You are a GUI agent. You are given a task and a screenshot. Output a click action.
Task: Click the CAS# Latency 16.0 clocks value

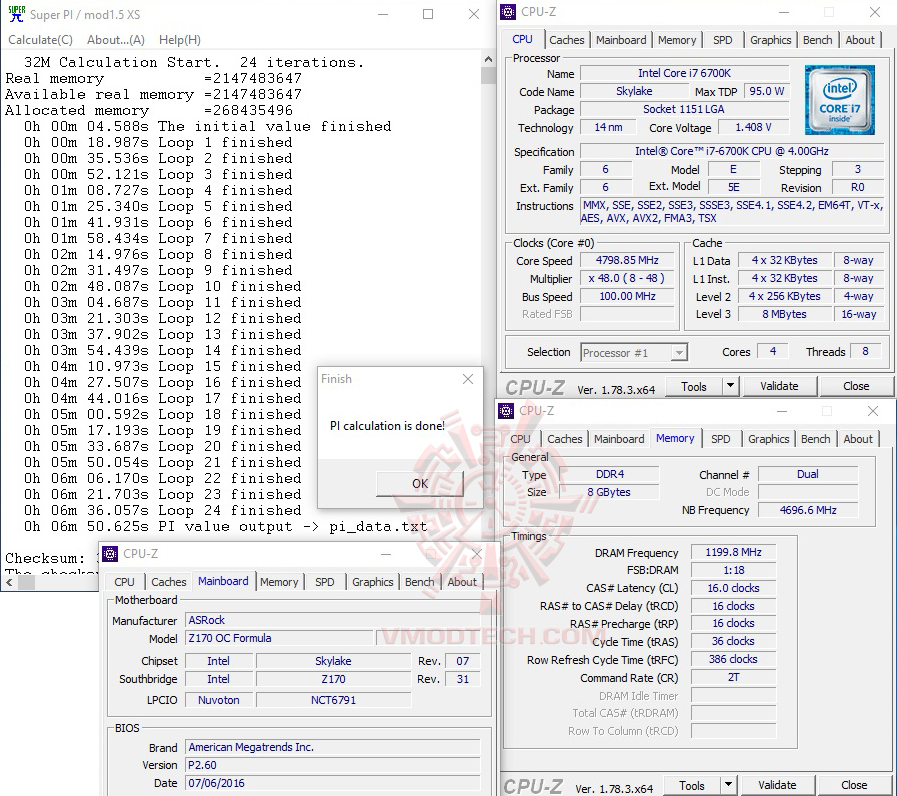(x=733, y=588)
